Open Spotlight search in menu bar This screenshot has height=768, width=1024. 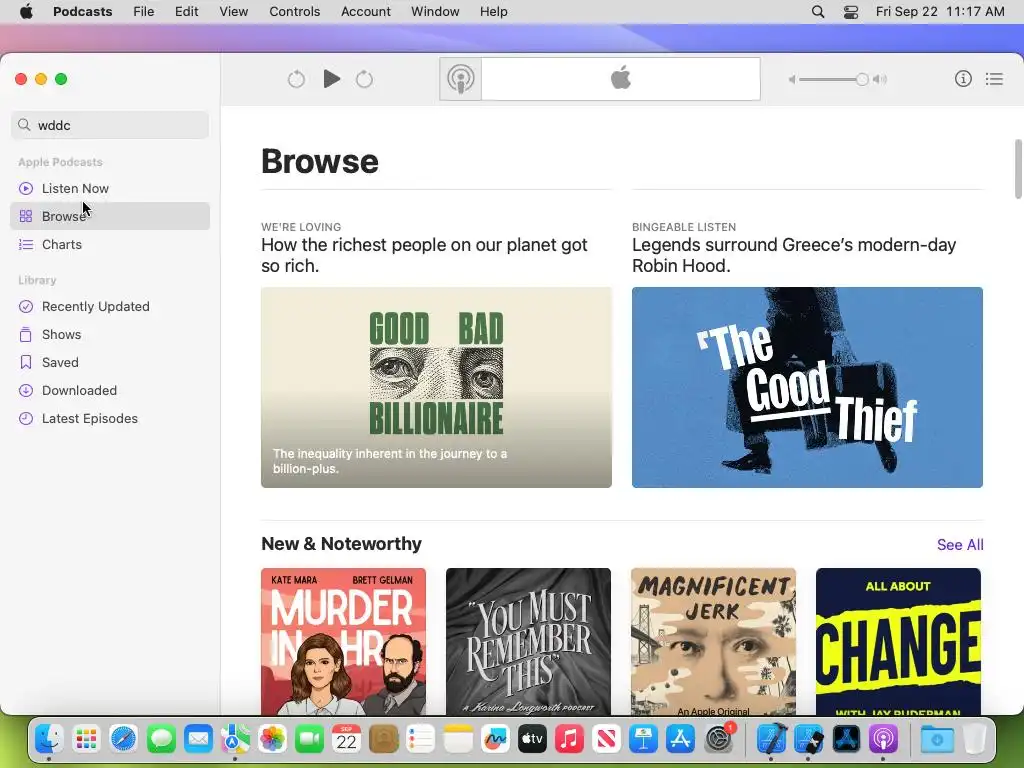point(818,12)
